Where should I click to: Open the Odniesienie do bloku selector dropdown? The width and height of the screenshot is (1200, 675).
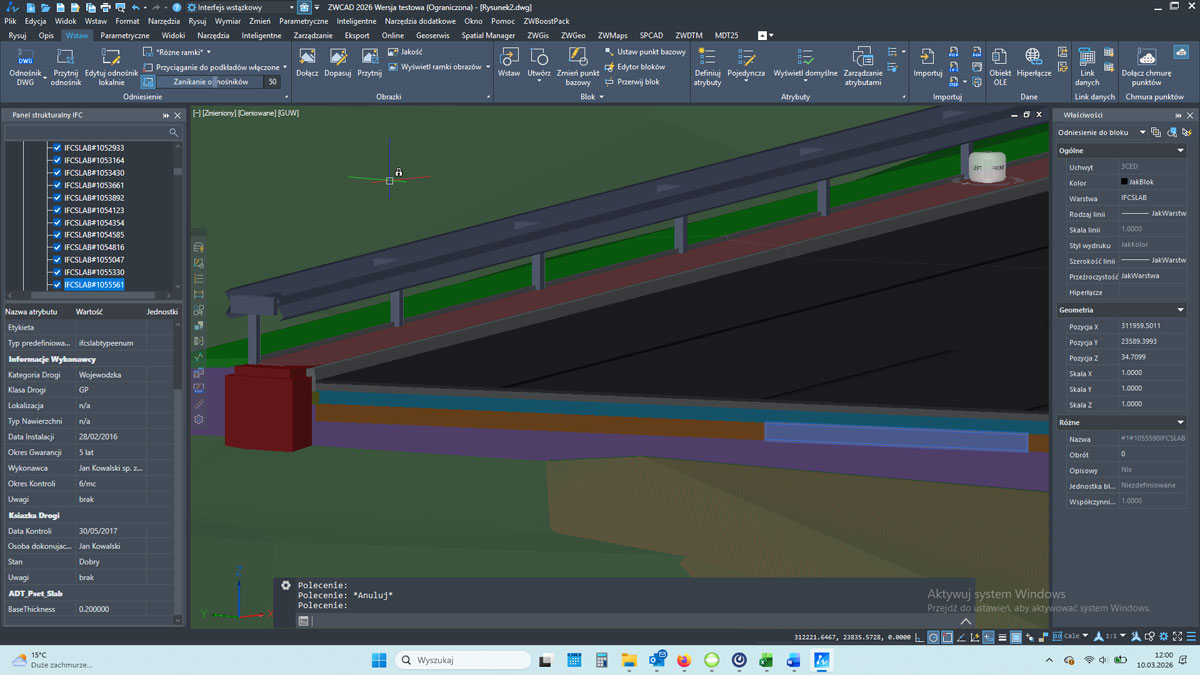coord(1142,132)
